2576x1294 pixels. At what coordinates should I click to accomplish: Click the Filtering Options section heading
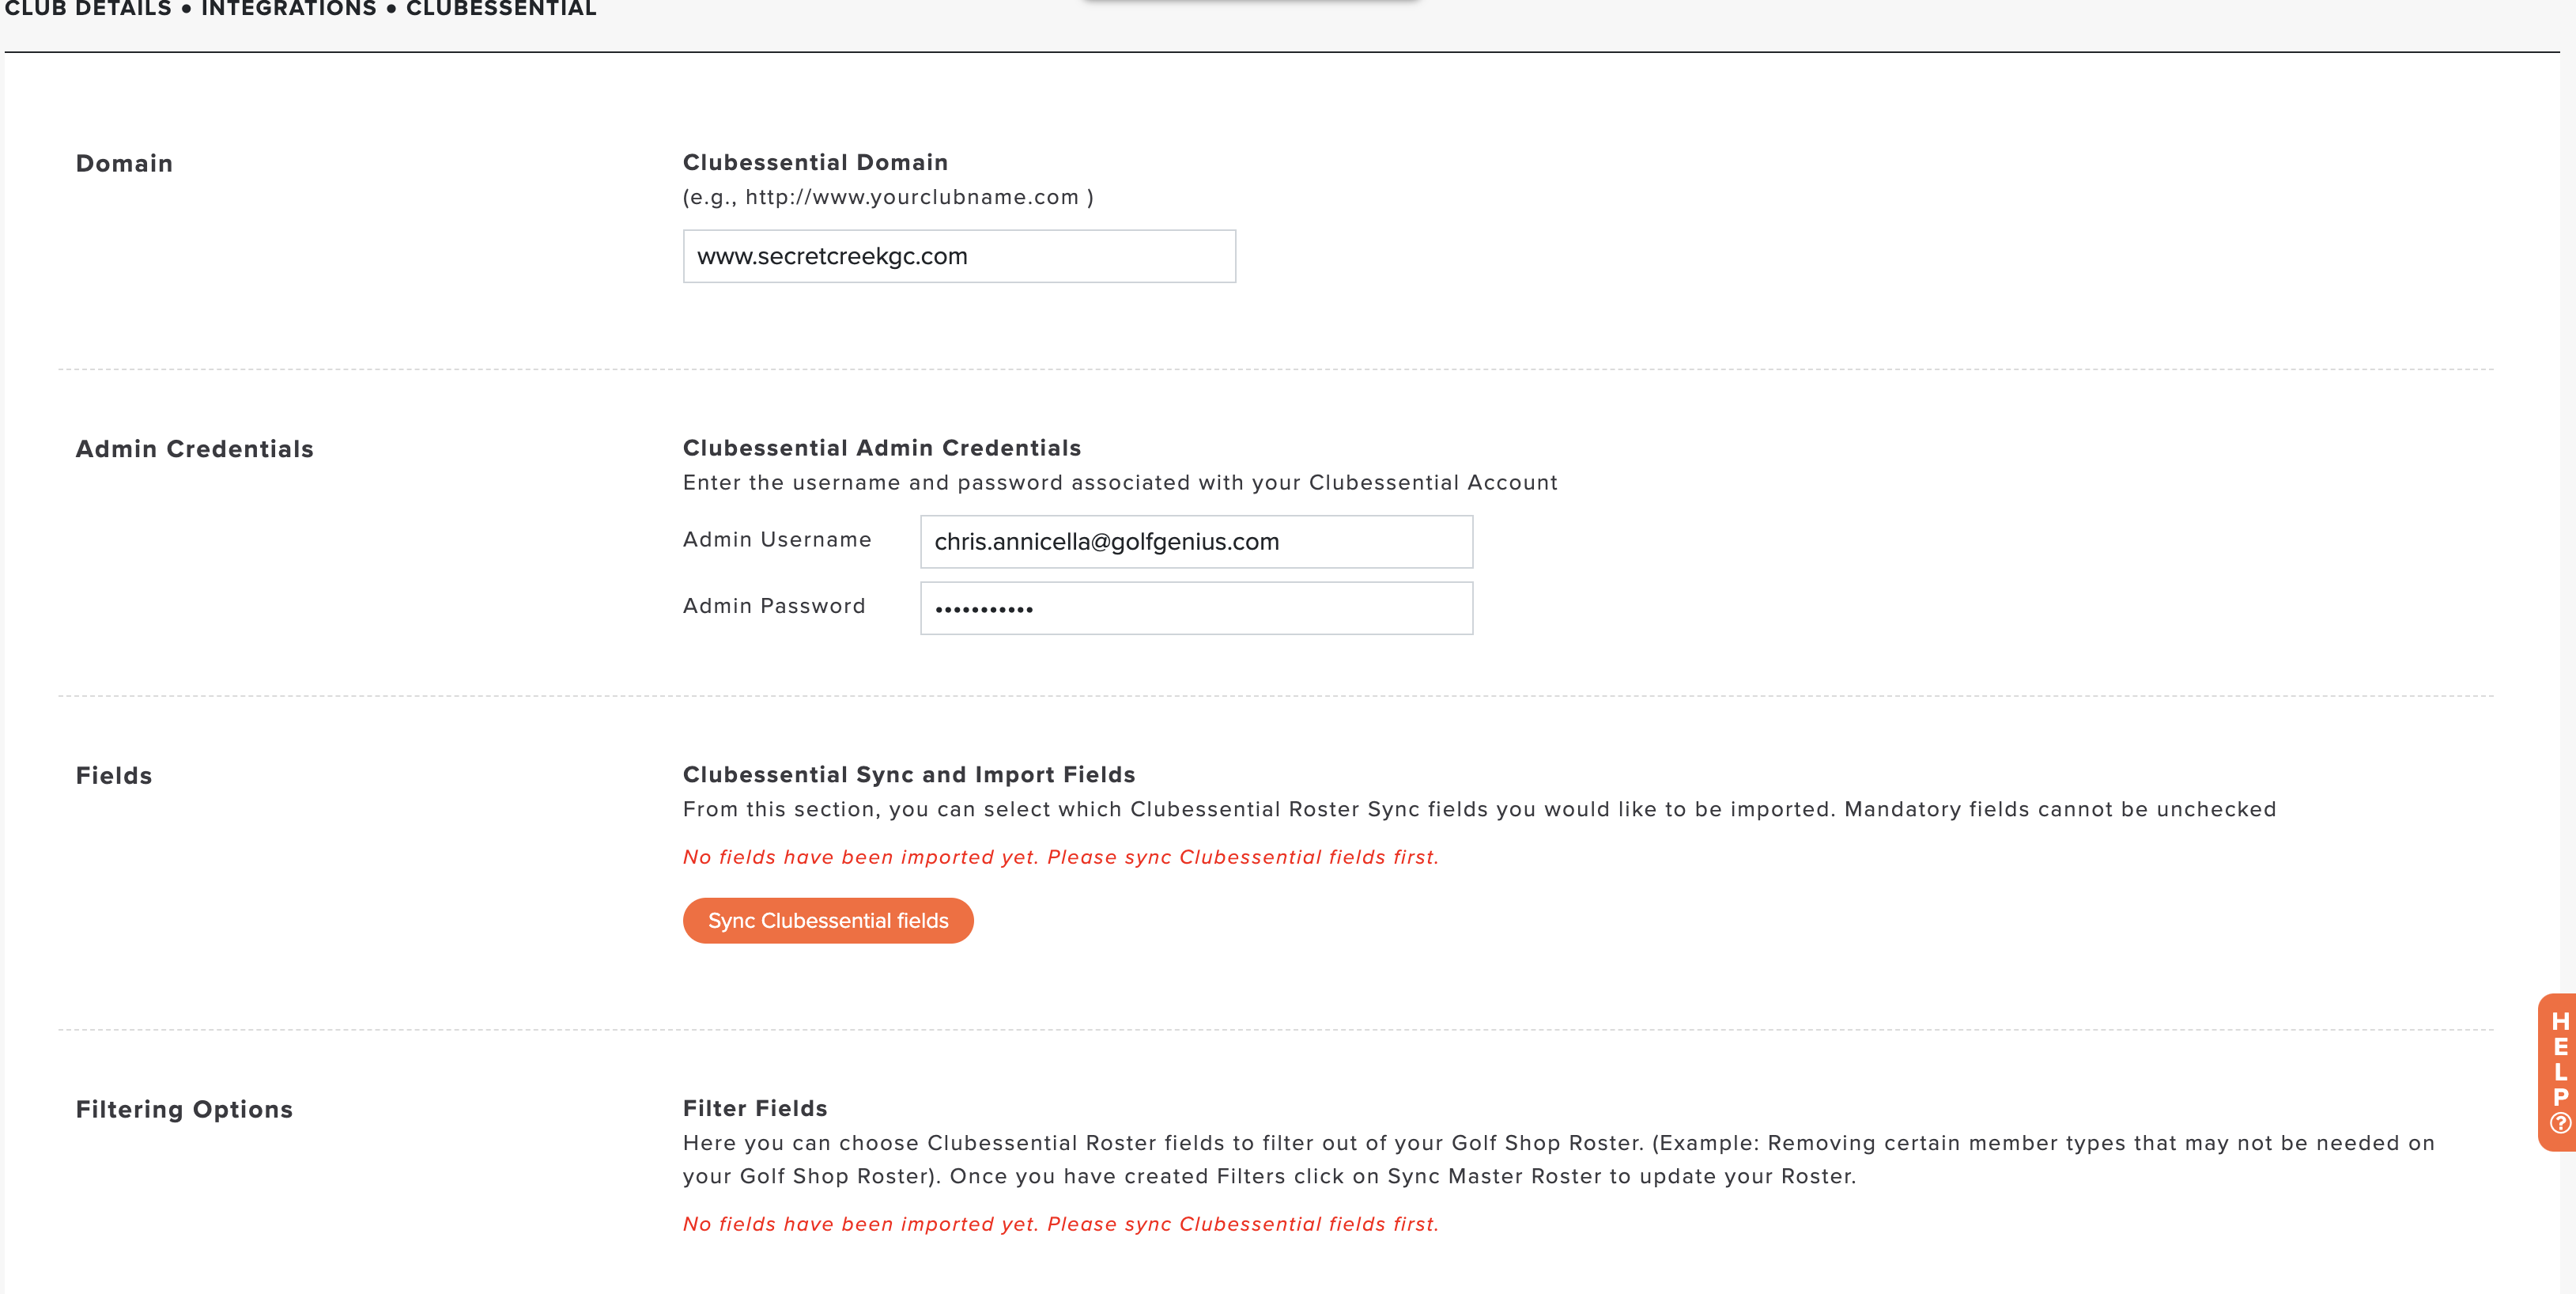(184, 1110)
